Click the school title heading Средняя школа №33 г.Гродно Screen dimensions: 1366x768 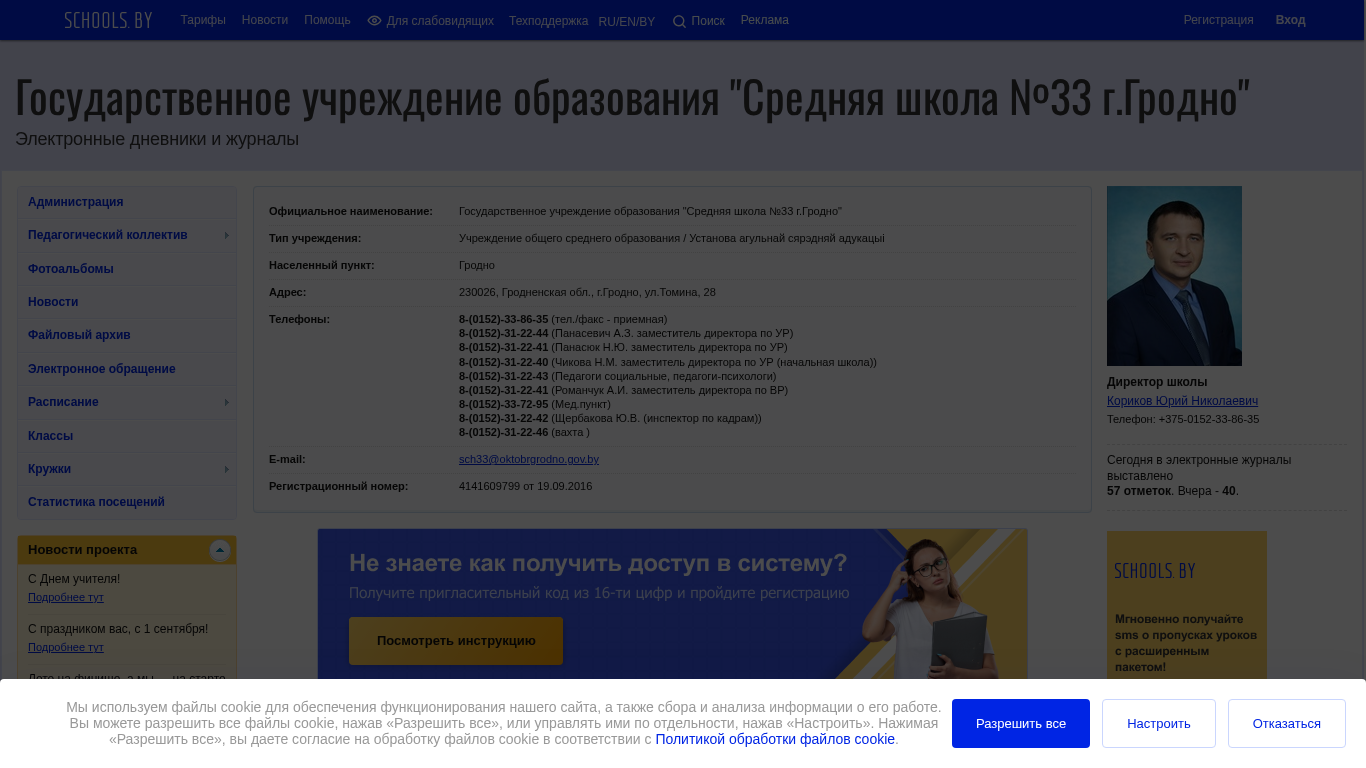click(x=633, y=97)
